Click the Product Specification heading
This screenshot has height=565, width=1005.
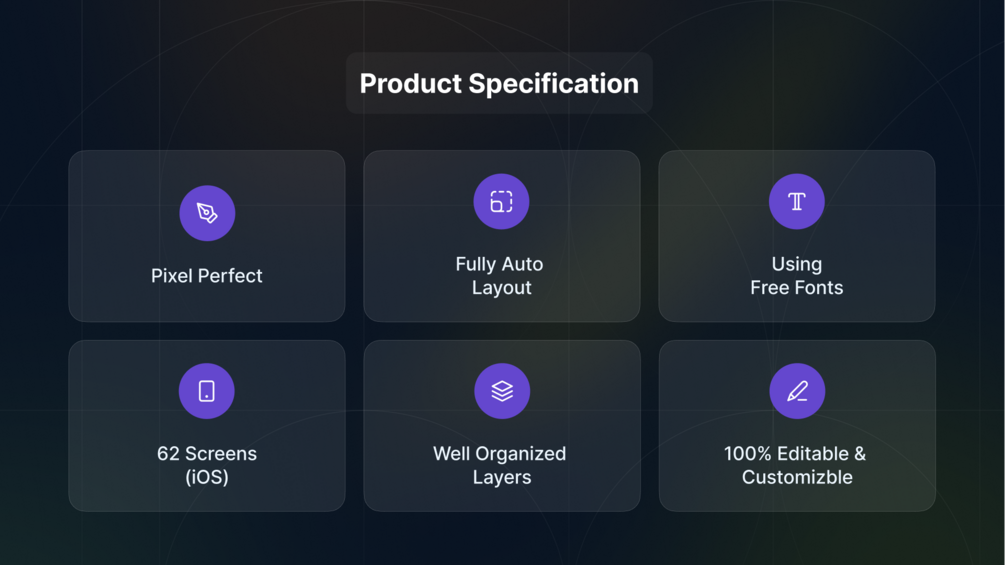coord(499,83)
